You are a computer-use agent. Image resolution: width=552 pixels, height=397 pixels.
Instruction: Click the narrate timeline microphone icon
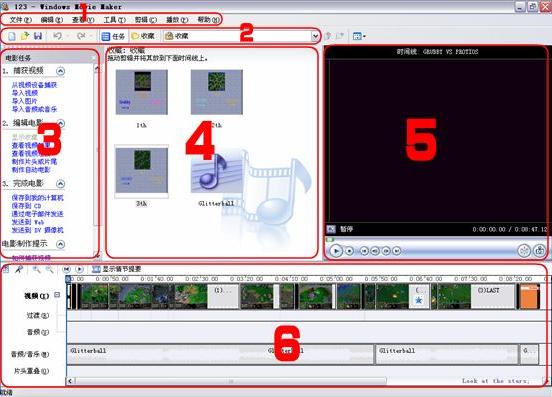(x=19, y=270)
